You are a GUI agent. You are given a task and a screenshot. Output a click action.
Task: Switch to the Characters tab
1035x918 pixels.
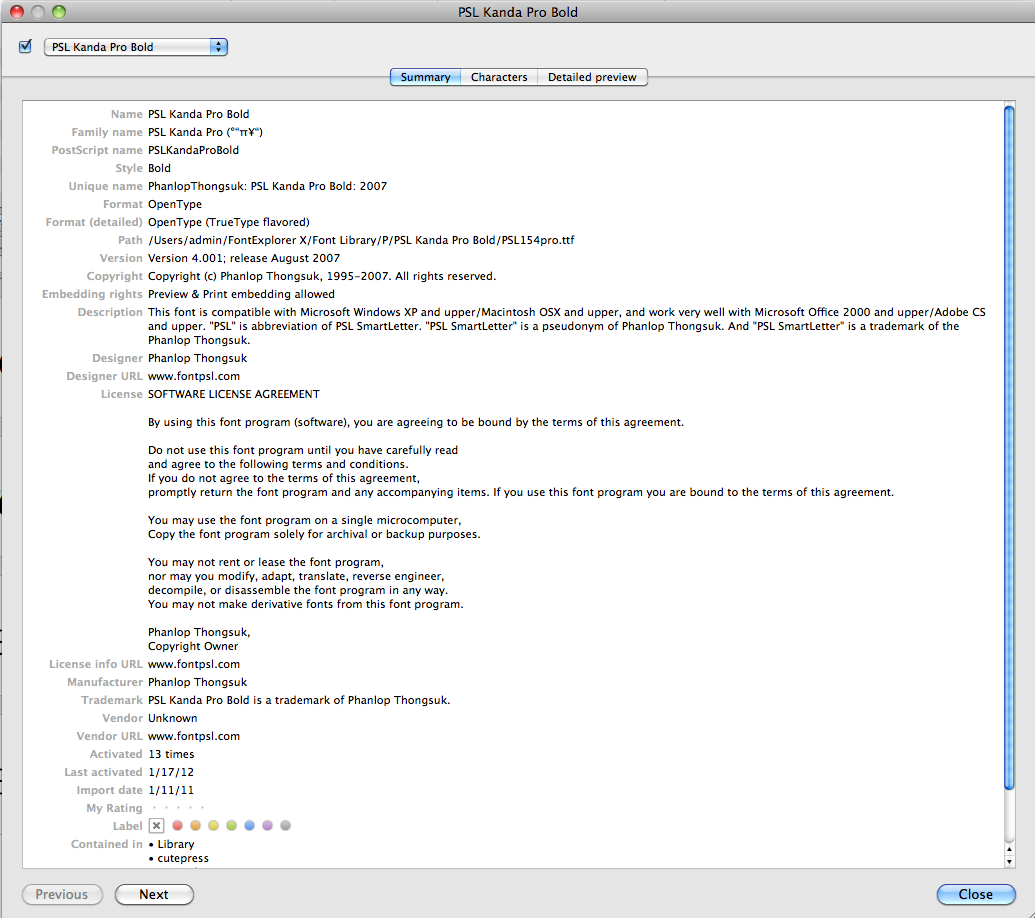pos(499,77)
